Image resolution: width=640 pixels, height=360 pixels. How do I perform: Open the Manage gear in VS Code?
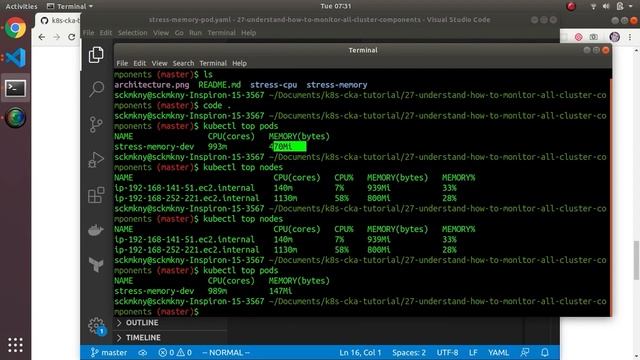(96, 326)
